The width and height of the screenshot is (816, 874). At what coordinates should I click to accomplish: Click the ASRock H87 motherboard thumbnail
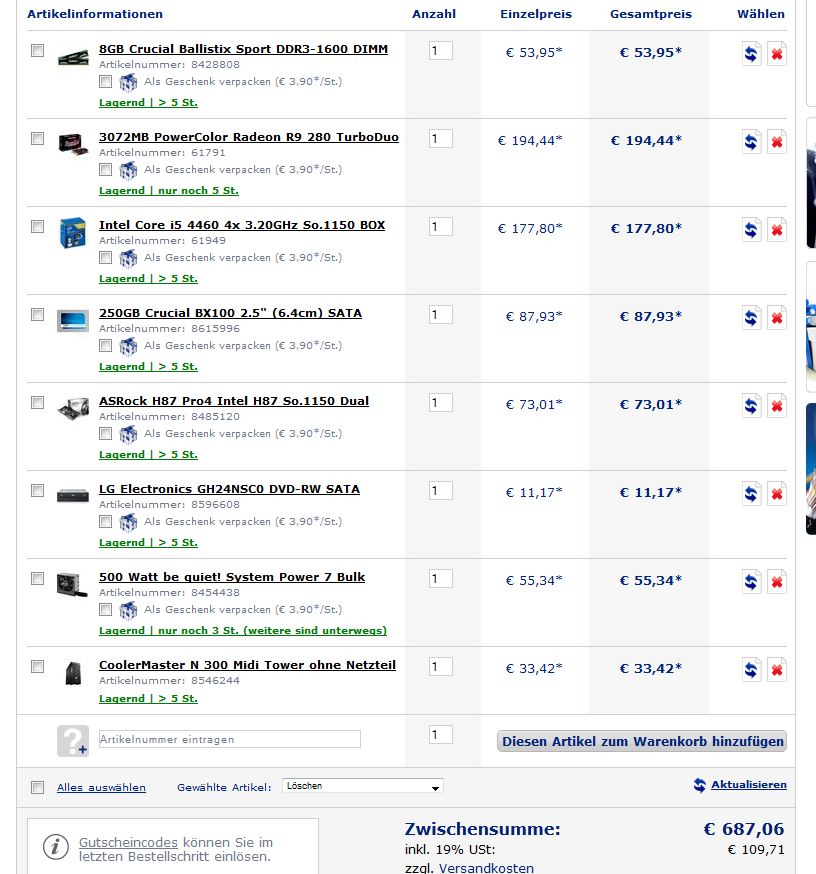(73, 408)
